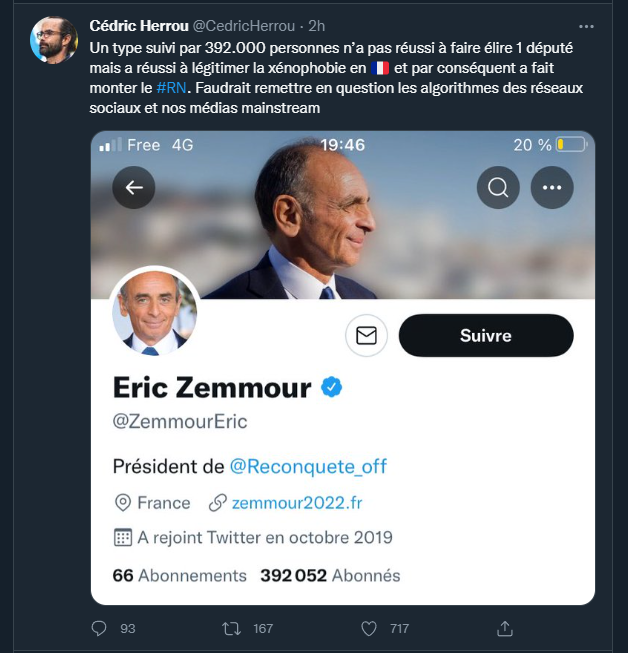Click the Suivre follow button
The image size is (628, 653).
tap(485, 336)
